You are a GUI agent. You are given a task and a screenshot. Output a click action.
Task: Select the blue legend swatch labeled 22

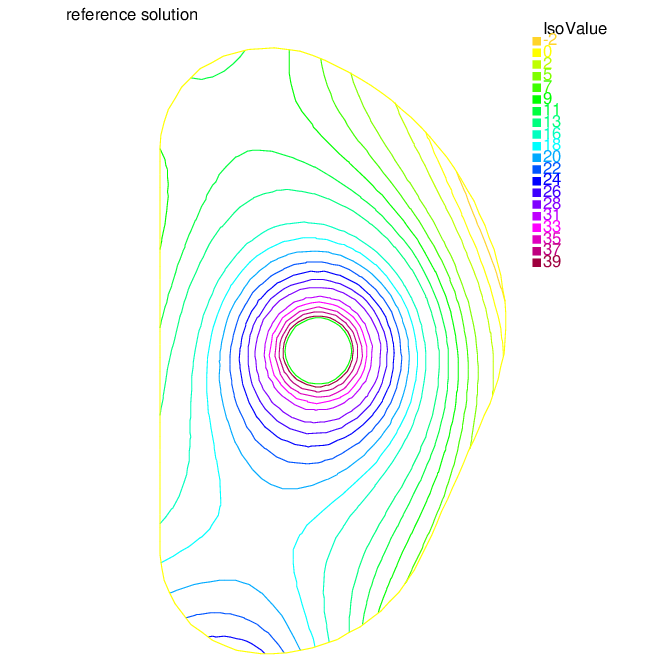(536, 169)
